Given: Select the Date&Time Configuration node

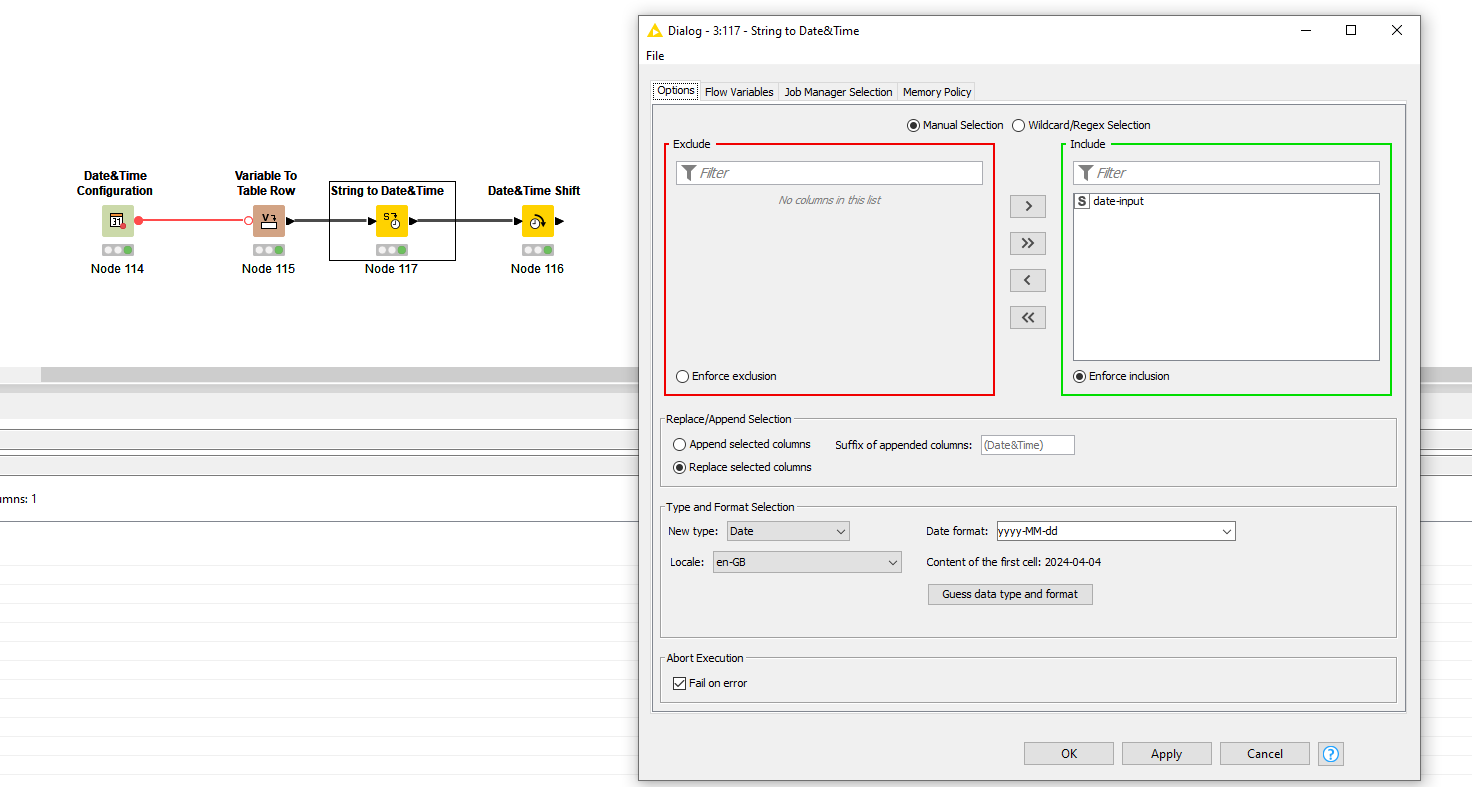Looking at the screenshot, I should click(x=117, y=220).
